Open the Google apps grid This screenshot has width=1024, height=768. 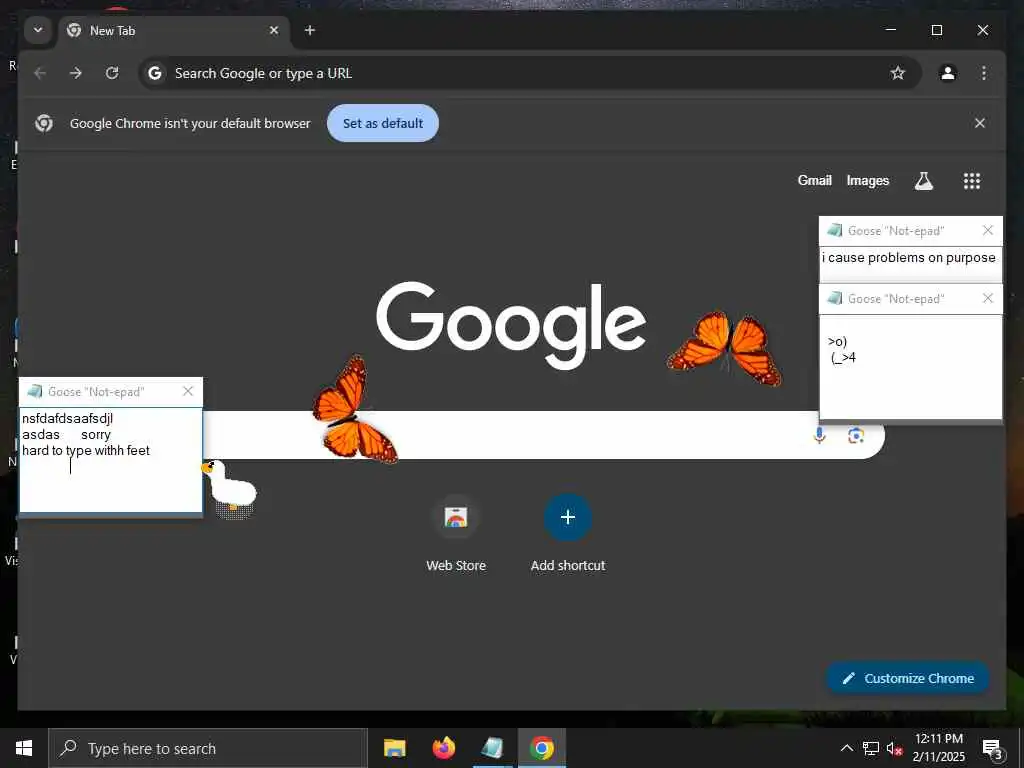pyautogui.click(x=972, y=181)
